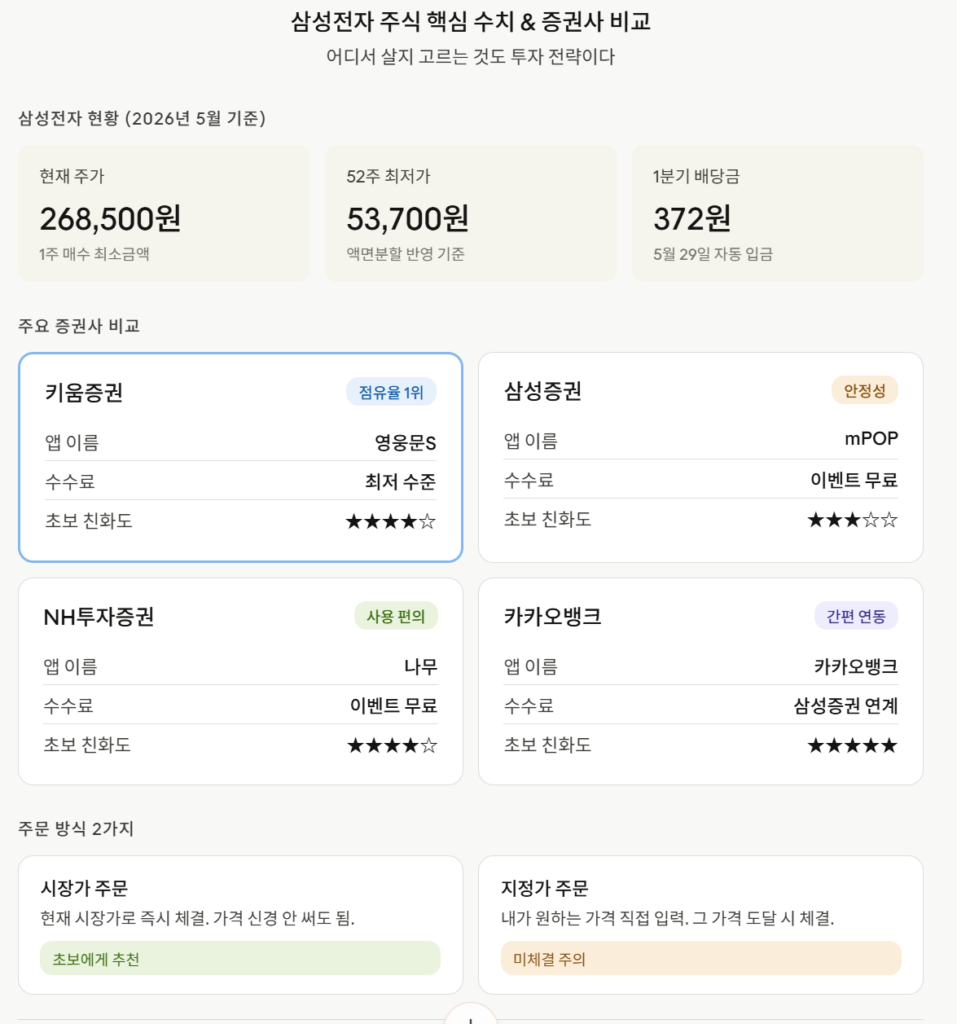957x1024 pixels.
Task: Click the 삼성증권 연계 fee value
Action: (845, 706)
